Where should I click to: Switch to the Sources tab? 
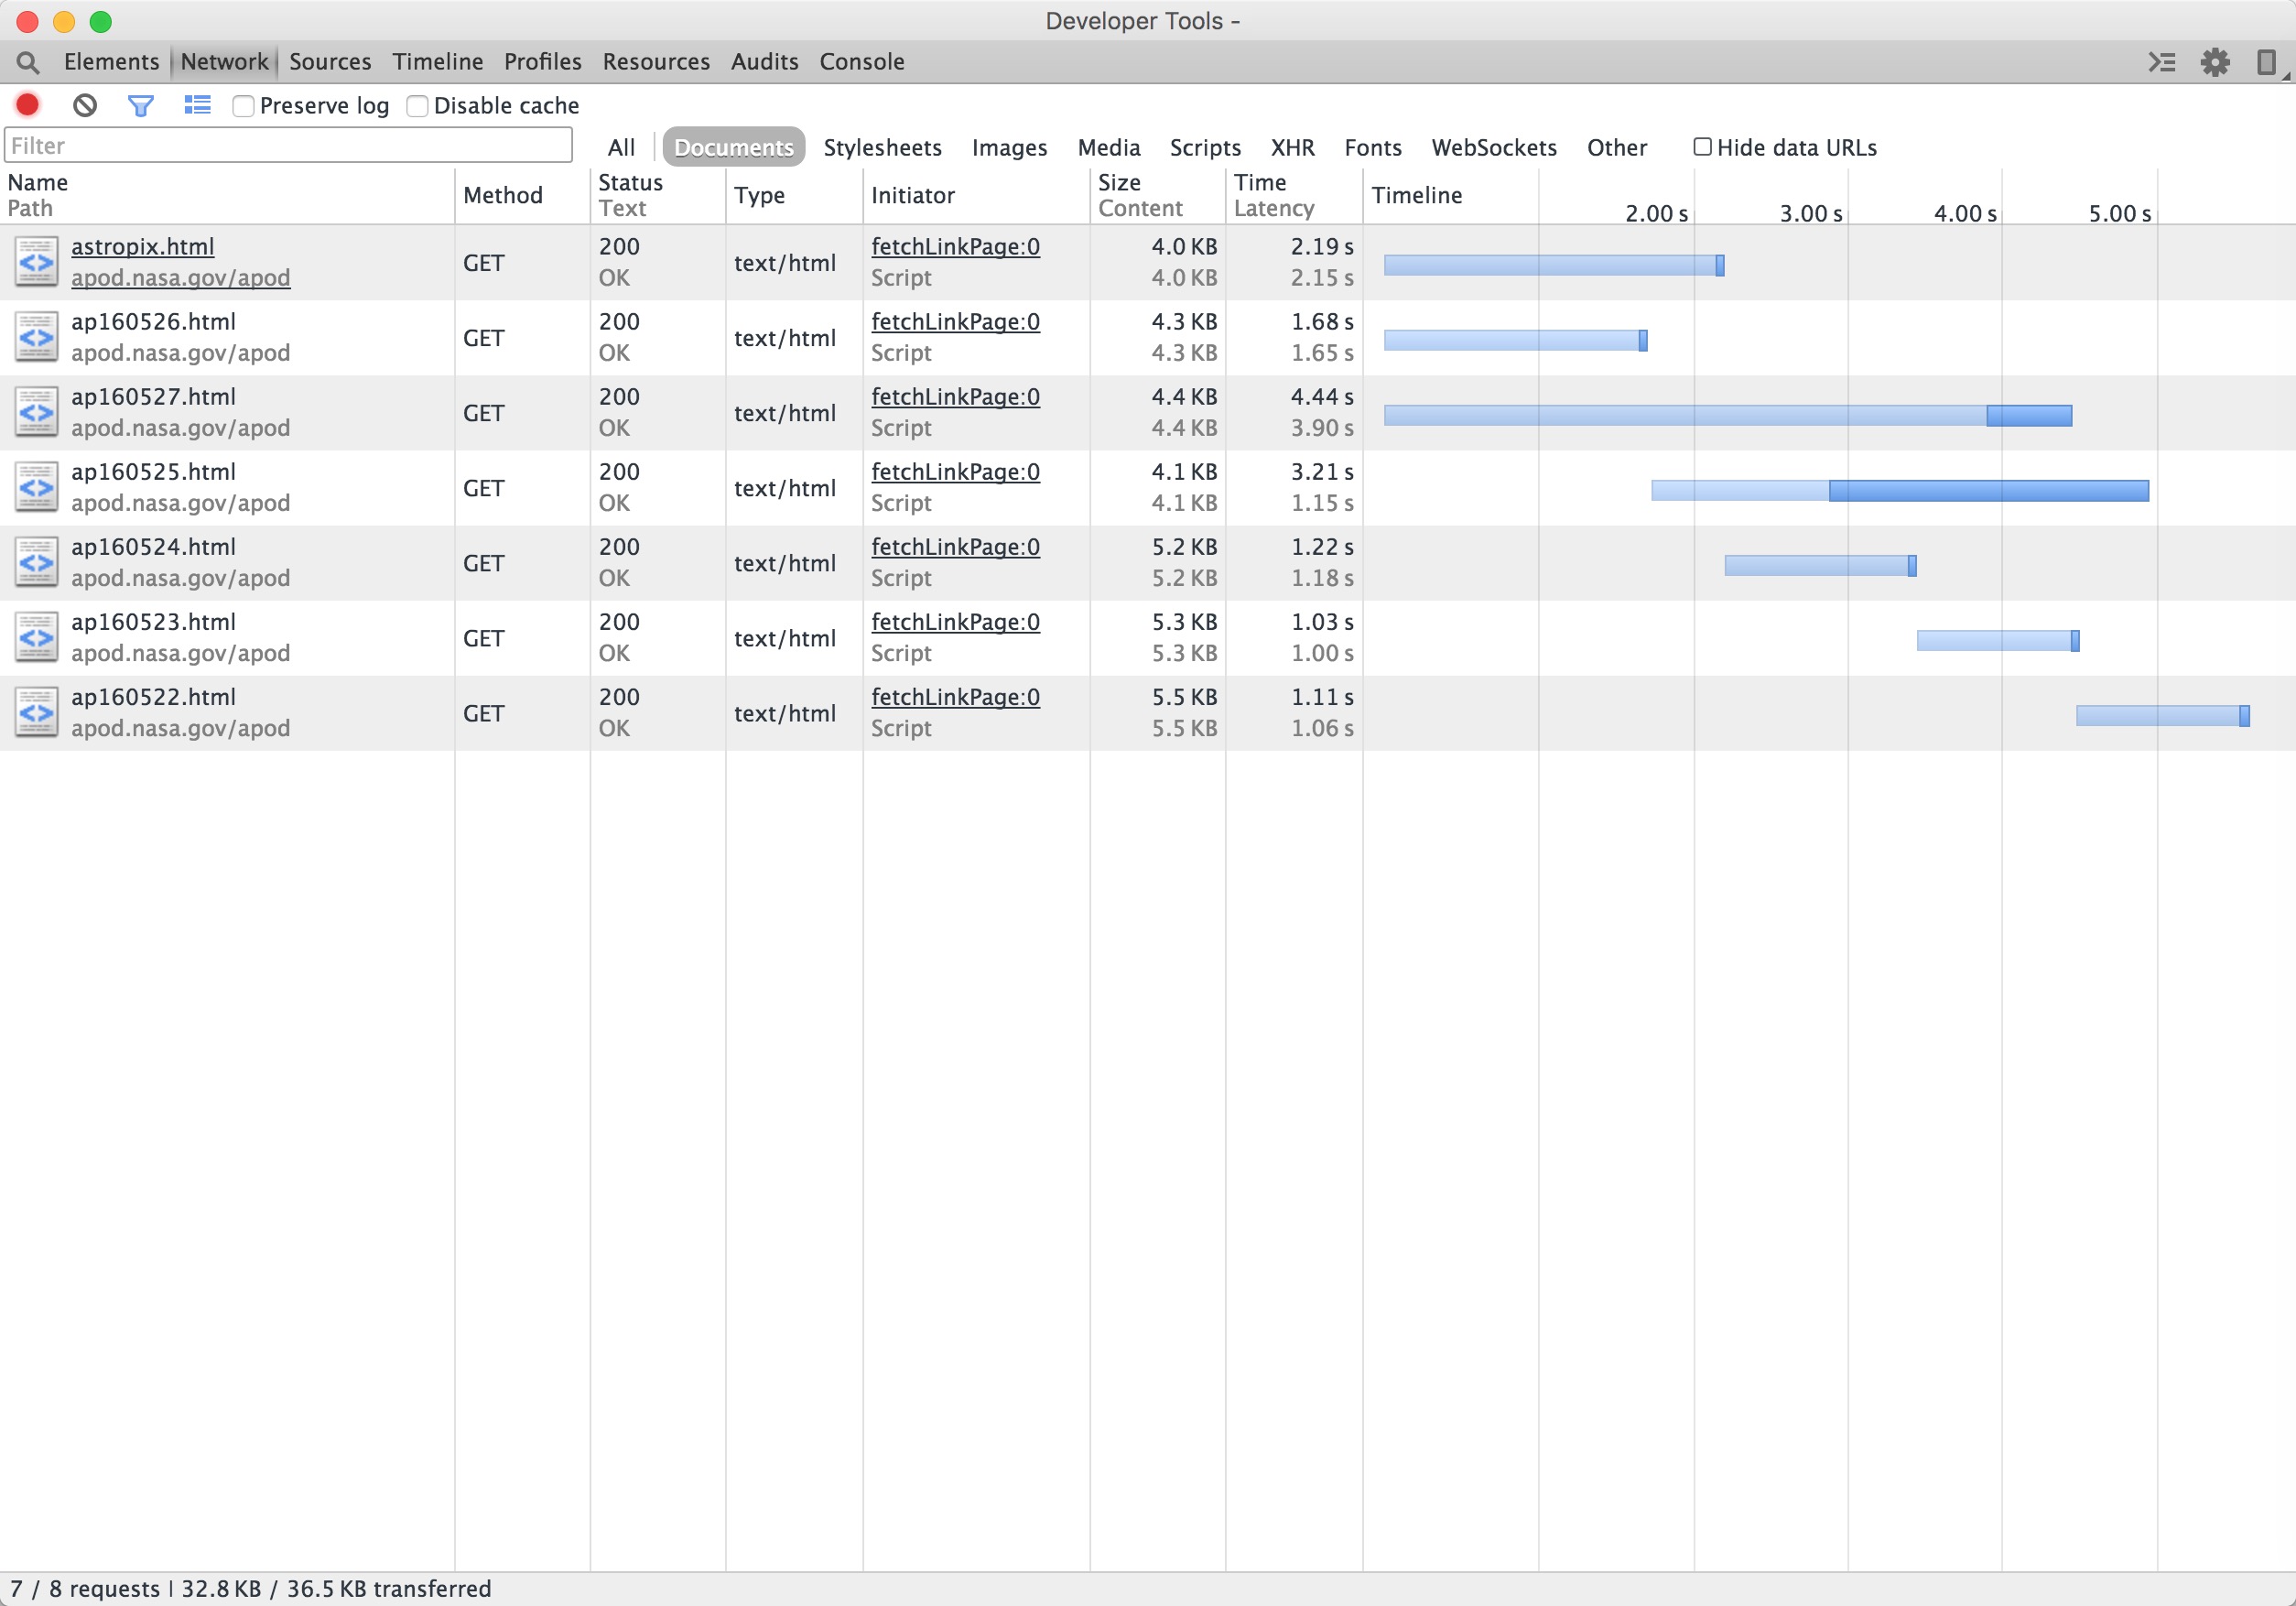click(330, 62)
